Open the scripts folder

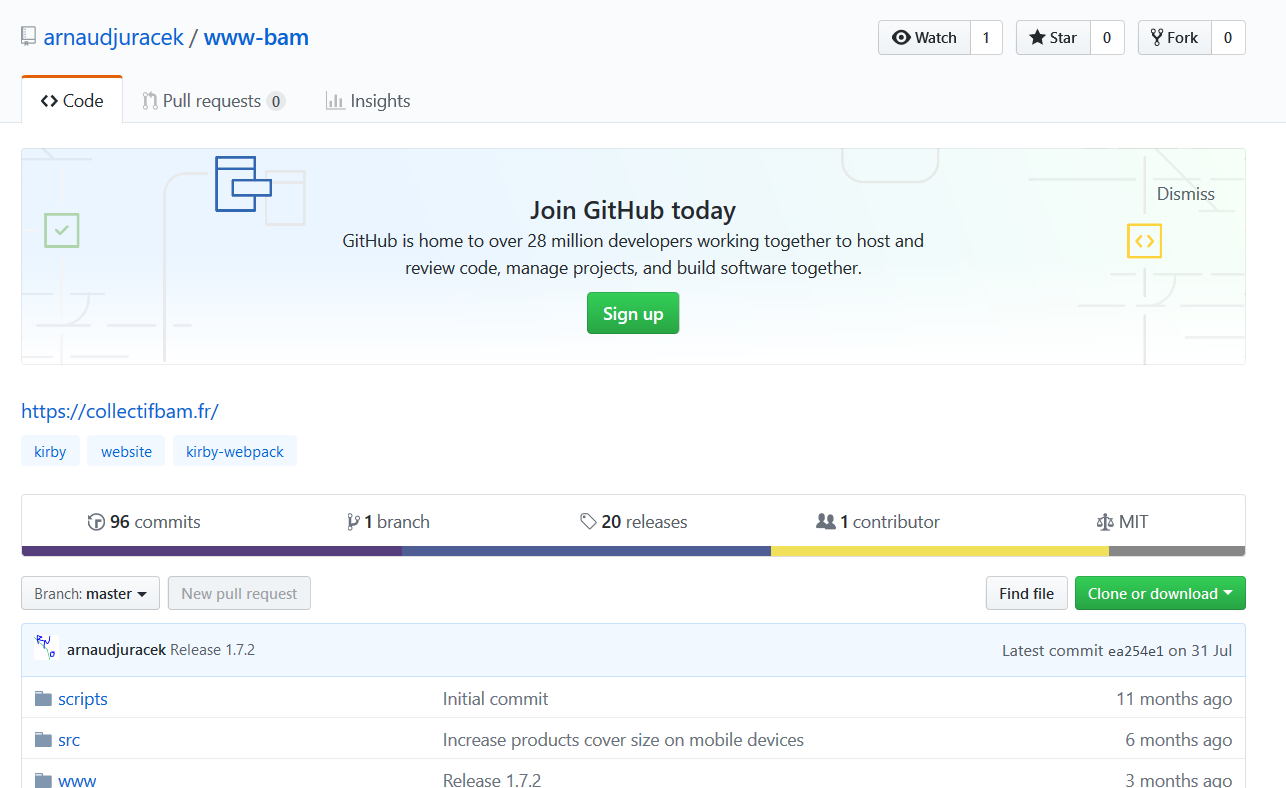point(83,699)
